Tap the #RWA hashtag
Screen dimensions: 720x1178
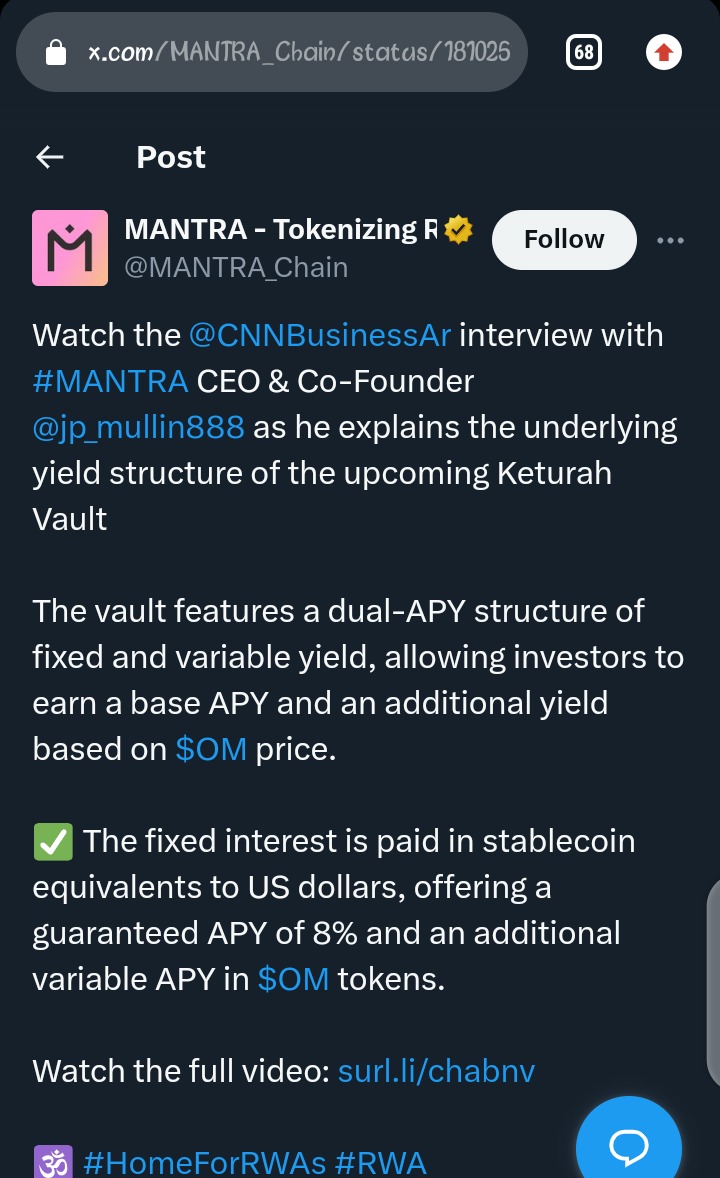381,1162
